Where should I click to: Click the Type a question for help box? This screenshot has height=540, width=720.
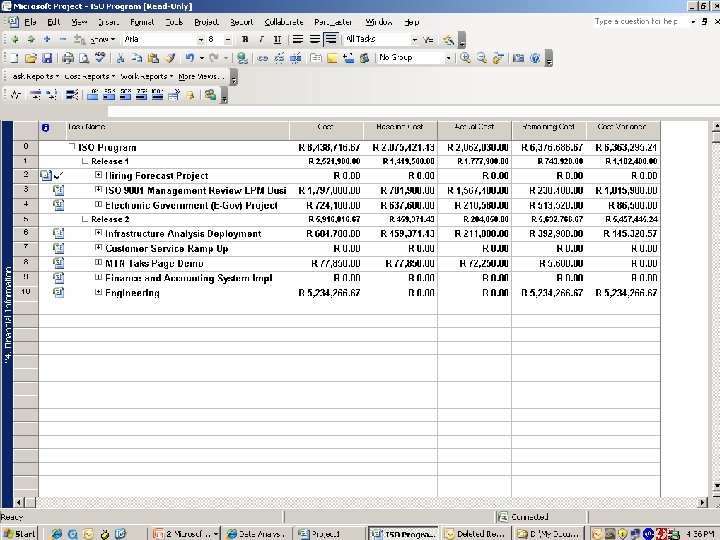[640, 22]
